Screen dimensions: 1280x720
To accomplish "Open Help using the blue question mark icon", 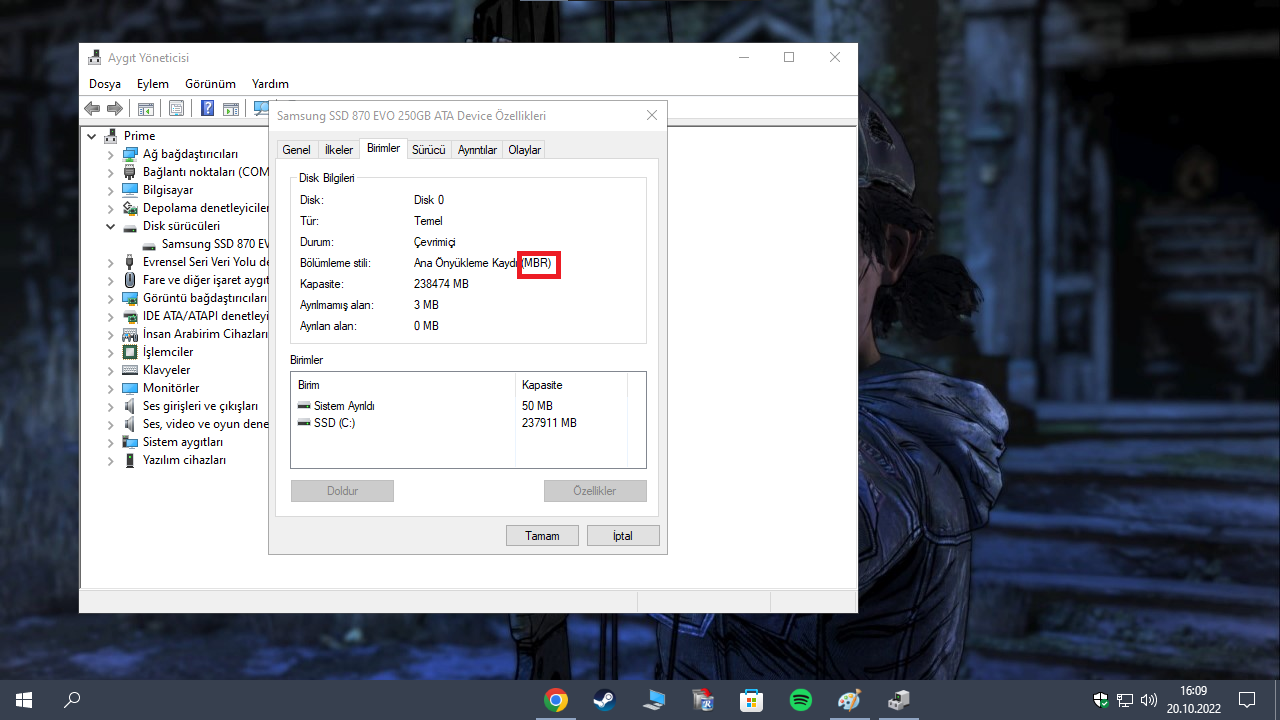I will (x=207, y=108).
